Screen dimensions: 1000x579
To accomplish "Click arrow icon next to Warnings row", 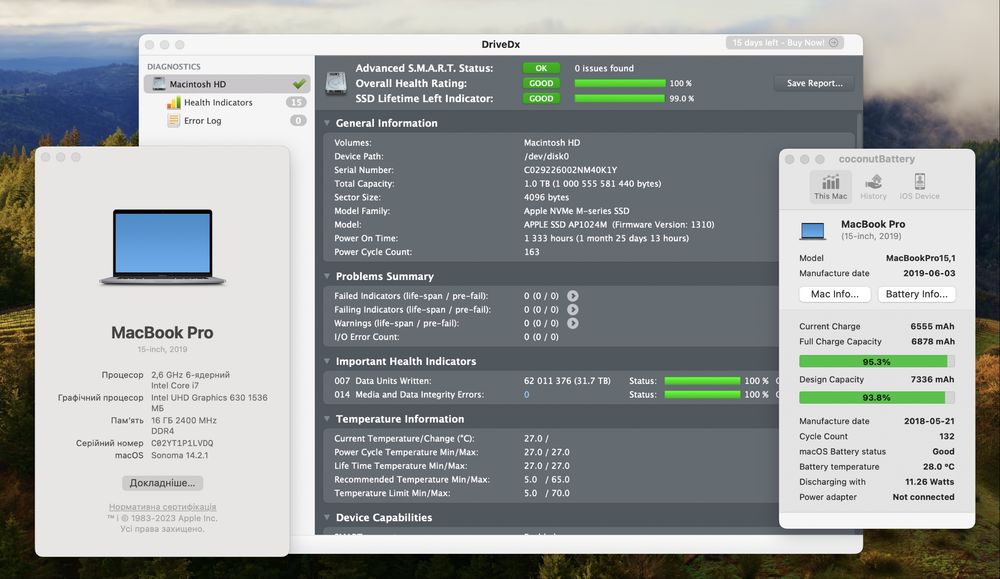I will pyautogui.click(x=573, y=323).
